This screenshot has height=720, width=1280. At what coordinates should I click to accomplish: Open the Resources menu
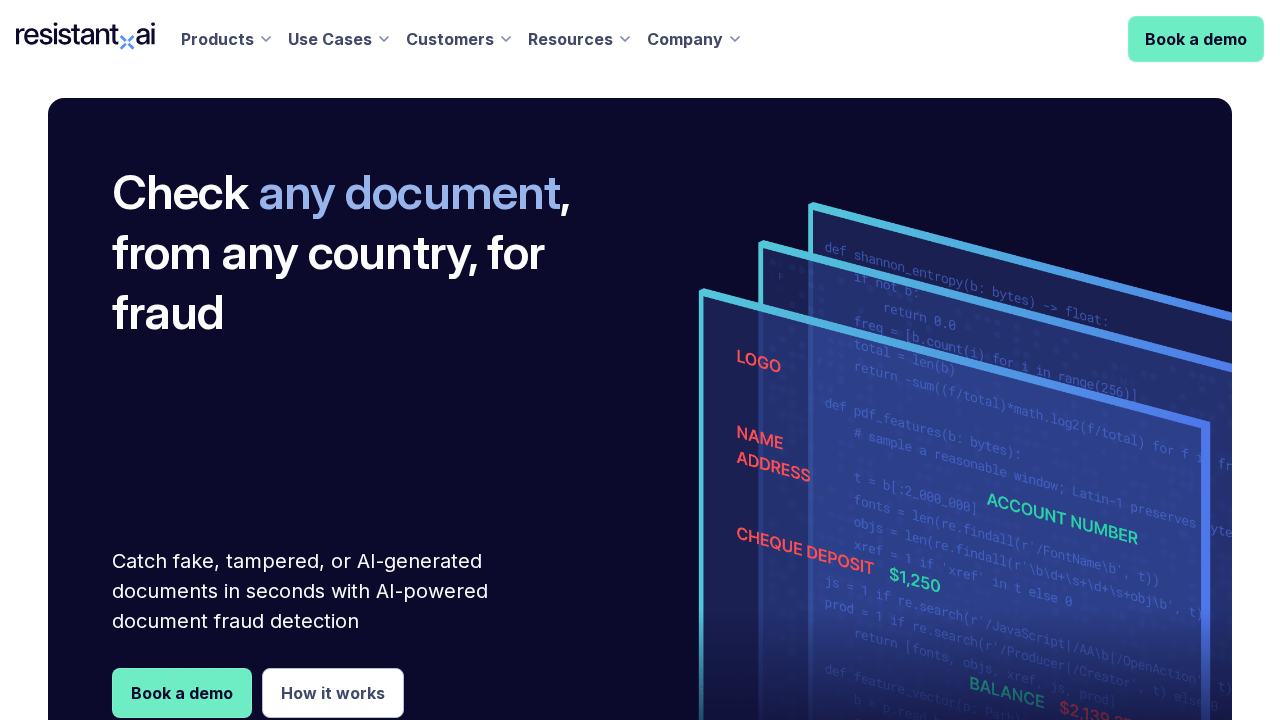point(570,39)
